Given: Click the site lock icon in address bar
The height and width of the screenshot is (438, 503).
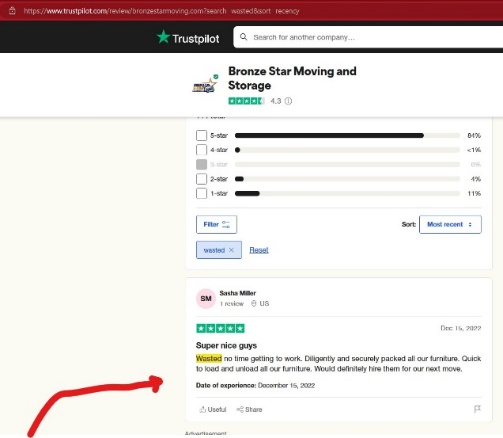Looking at the screenshot, I should click(12, 11).
